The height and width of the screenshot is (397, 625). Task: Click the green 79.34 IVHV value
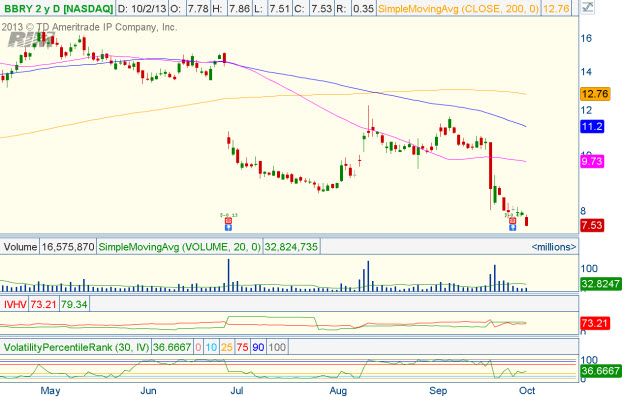[x=75, y=305]
